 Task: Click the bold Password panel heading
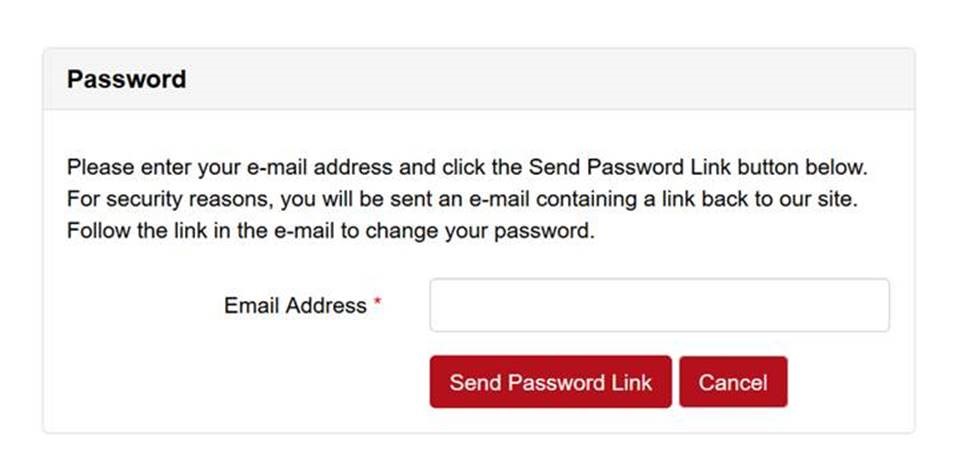(126, 79)
